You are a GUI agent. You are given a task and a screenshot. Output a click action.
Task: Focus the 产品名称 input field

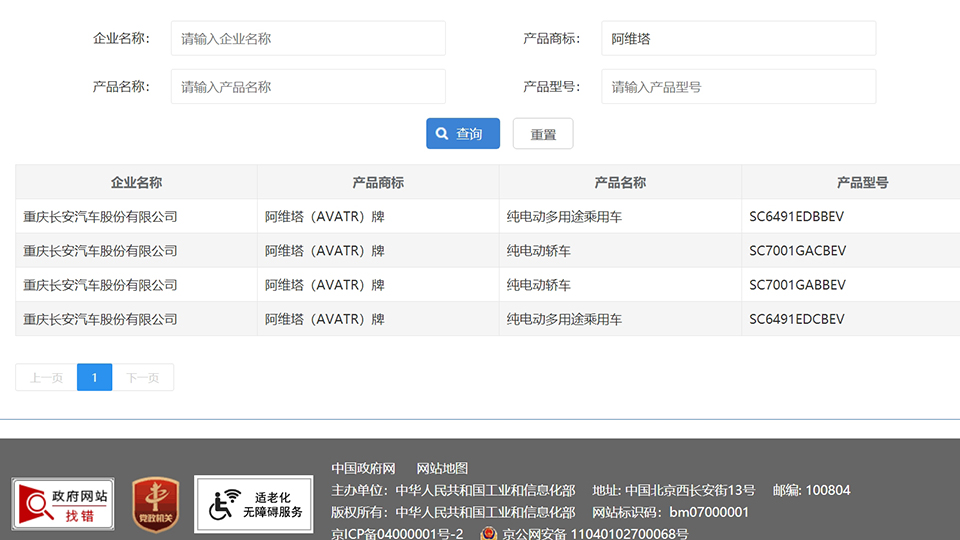308,86
